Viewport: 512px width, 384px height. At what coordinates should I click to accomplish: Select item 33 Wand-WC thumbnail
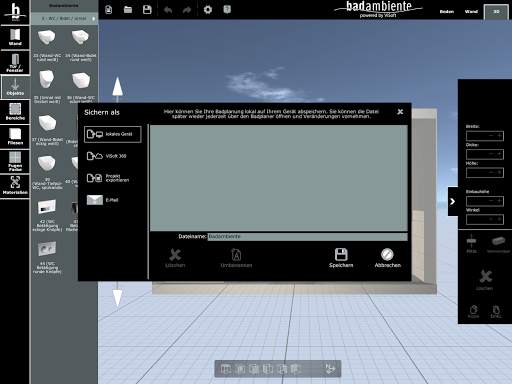pos(47,37)
